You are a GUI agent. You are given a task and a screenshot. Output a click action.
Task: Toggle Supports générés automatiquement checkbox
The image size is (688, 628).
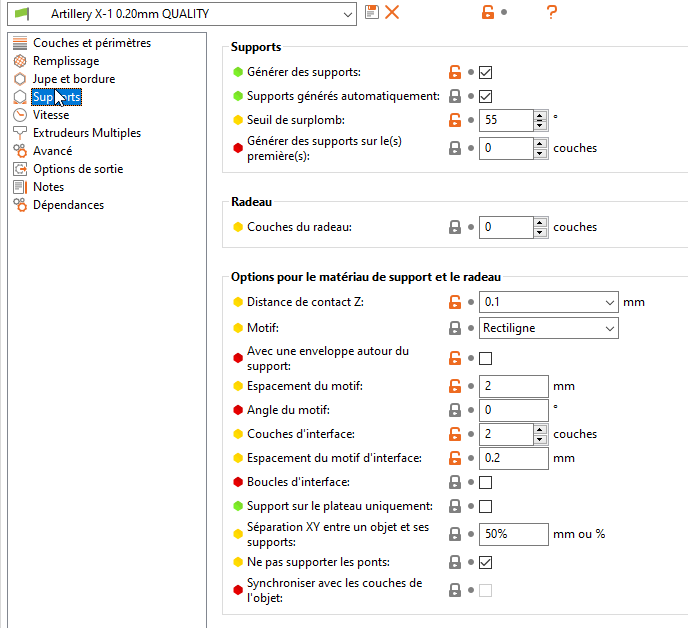coord(485,96)
